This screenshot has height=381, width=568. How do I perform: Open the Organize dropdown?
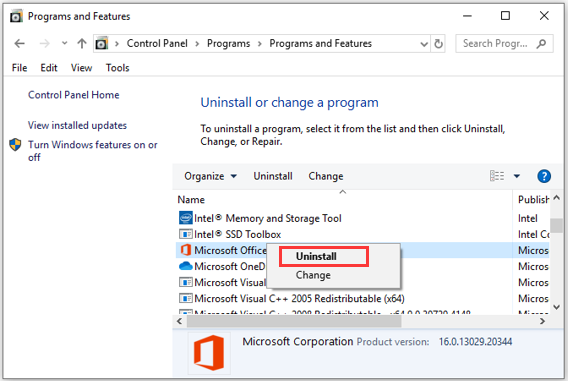(x=210, y=176)
